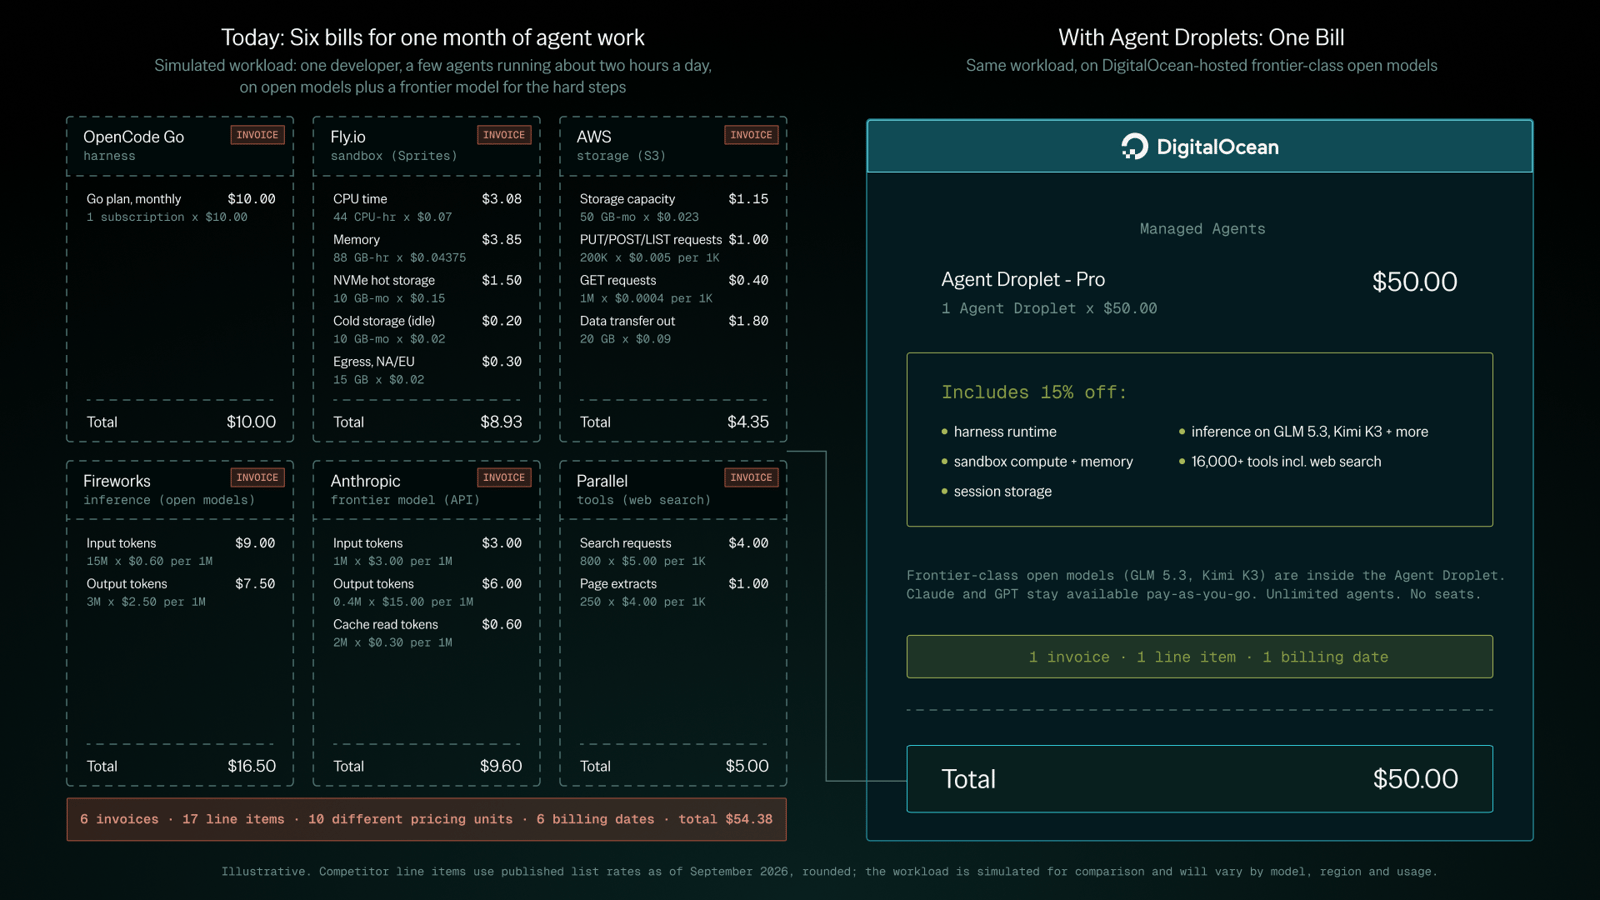Image resolution: width=1600 pixels, height=900 pixels.
Task: Click the 'Managed Agents' label
Action: coord(1202,229)
